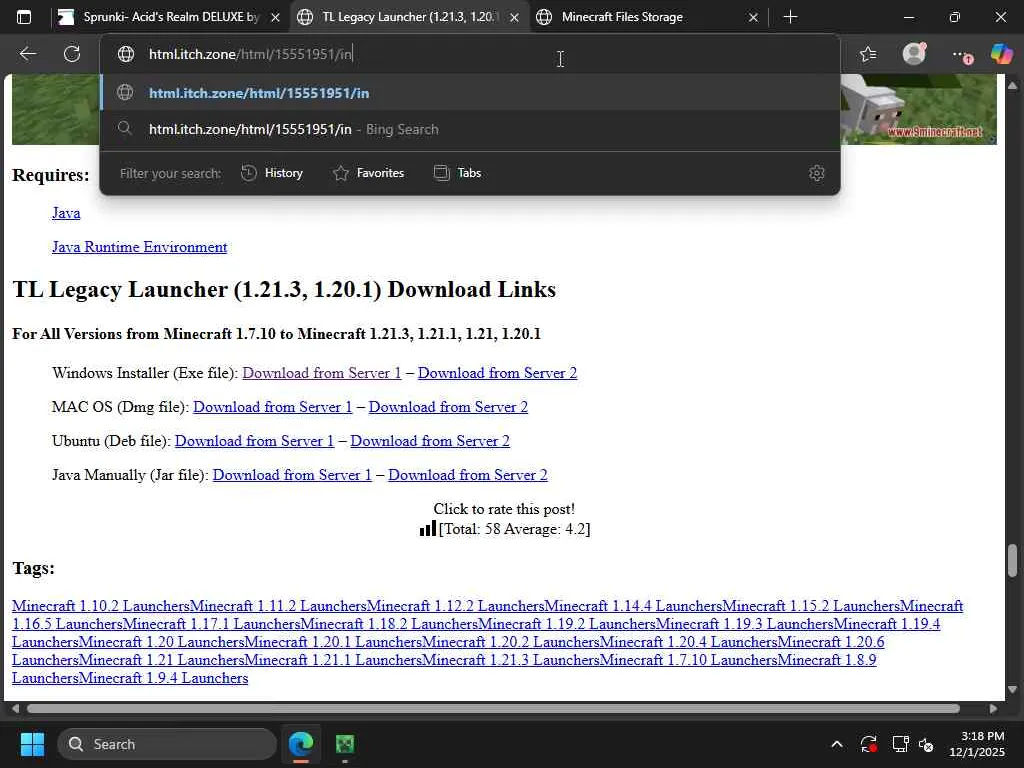
Task: Open the Java Runtime Environment link
Action: pyautogui.click(x=140, y=247)
